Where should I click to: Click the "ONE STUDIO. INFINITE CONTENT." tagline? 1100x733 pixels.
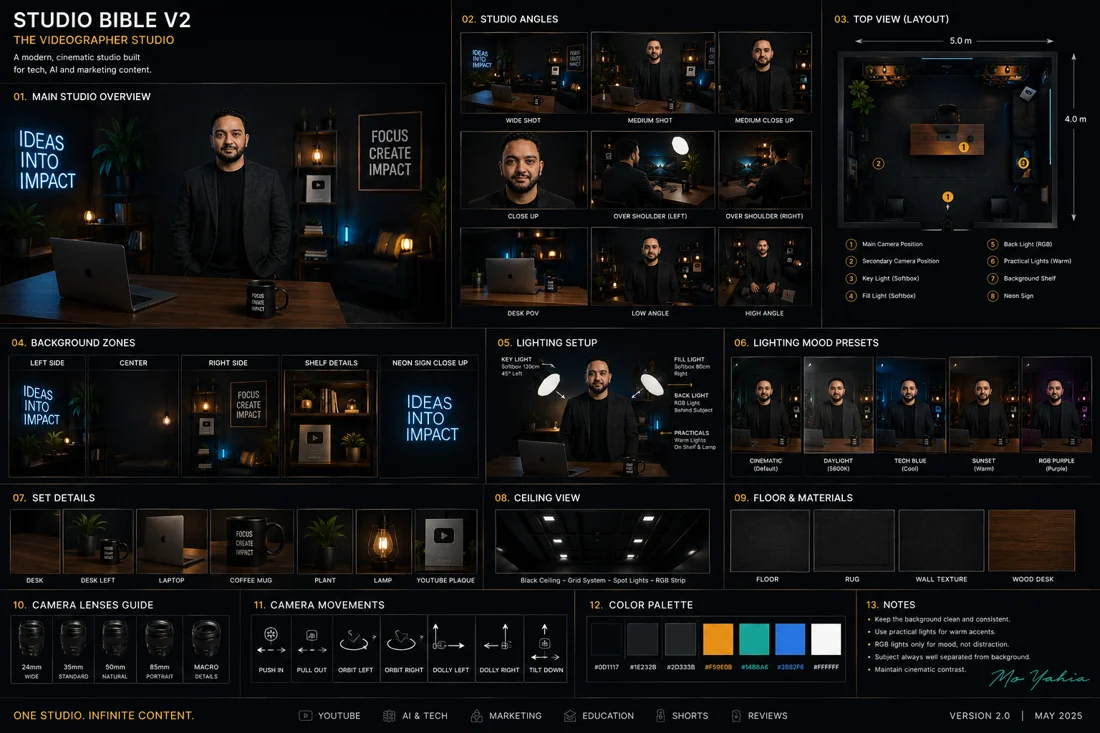[104, 715]
